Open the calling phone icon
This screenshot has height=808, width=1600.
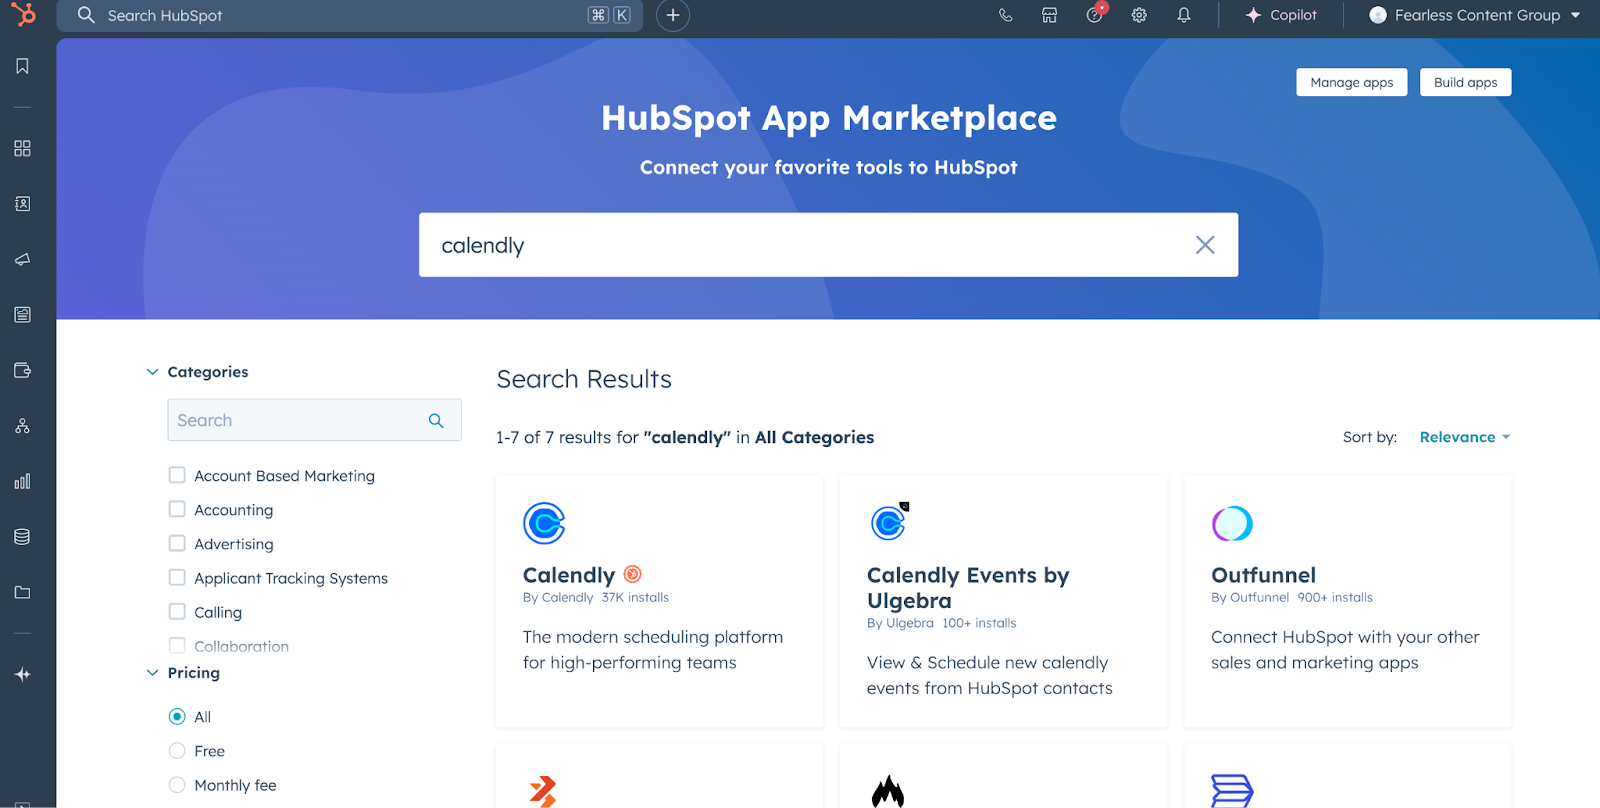pos(1006,15)
